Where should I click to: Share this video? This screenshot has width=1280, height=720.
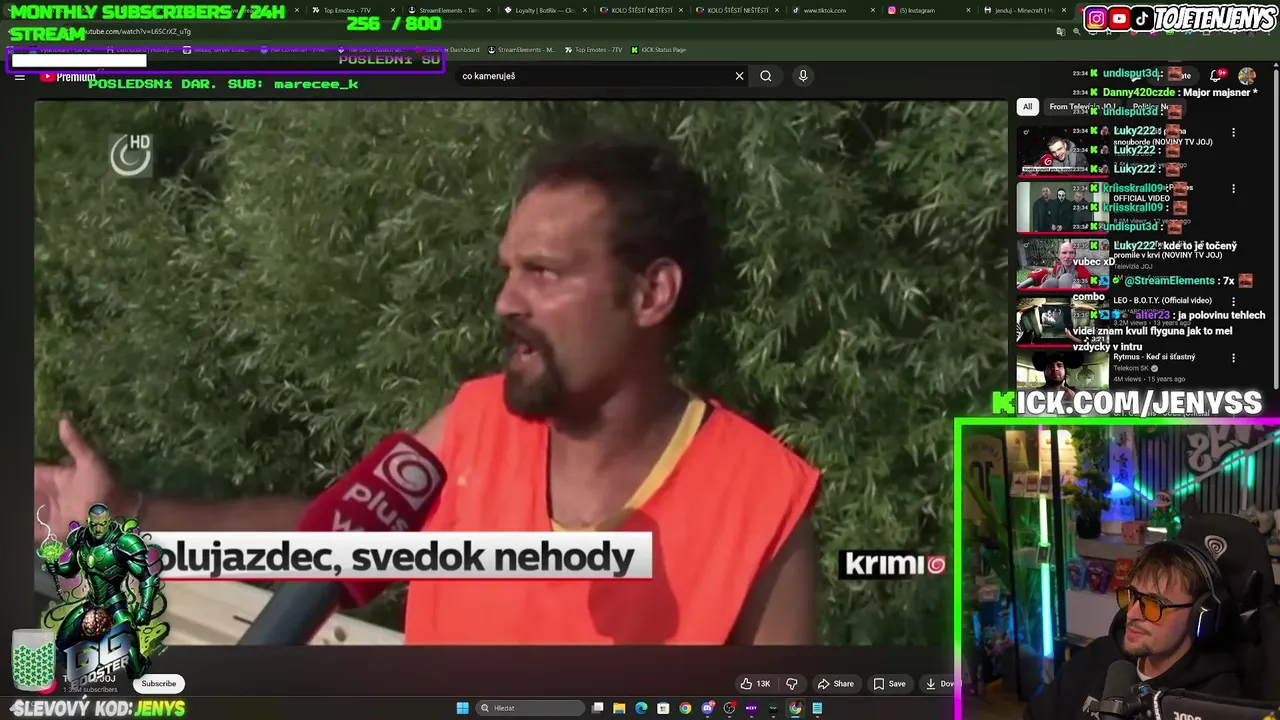tap(835, 684)
